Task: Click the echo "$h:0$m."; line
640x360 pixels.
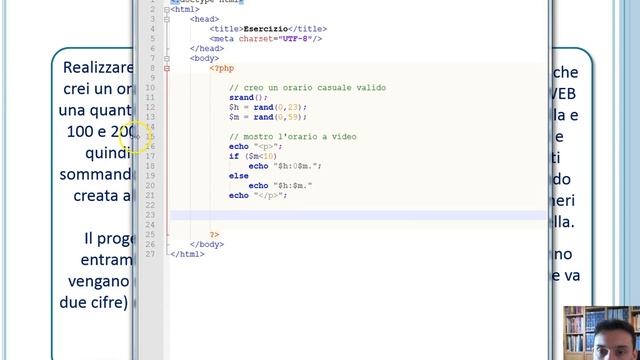Action: (x=285, y=166)
